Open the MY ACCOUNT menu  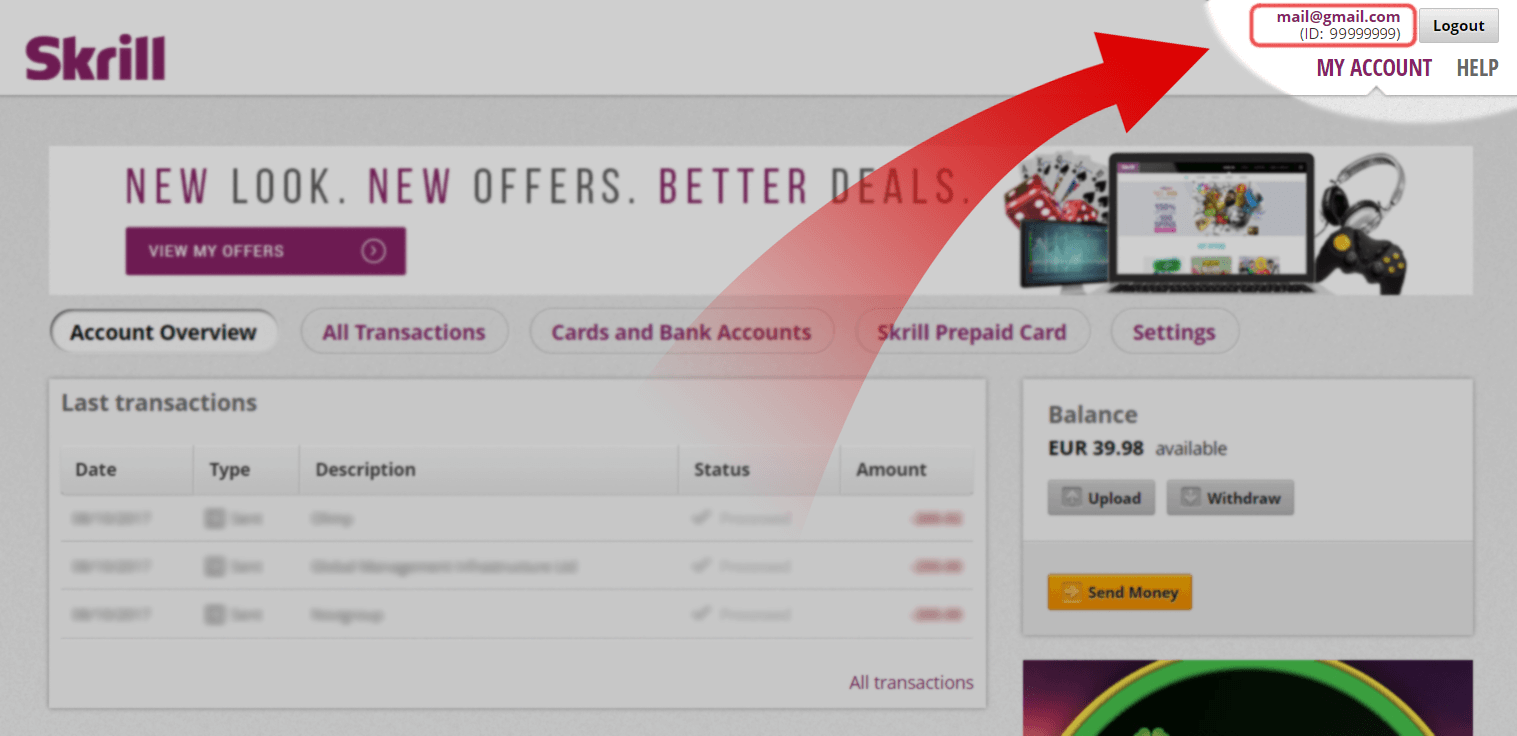tap(1374, 68)
